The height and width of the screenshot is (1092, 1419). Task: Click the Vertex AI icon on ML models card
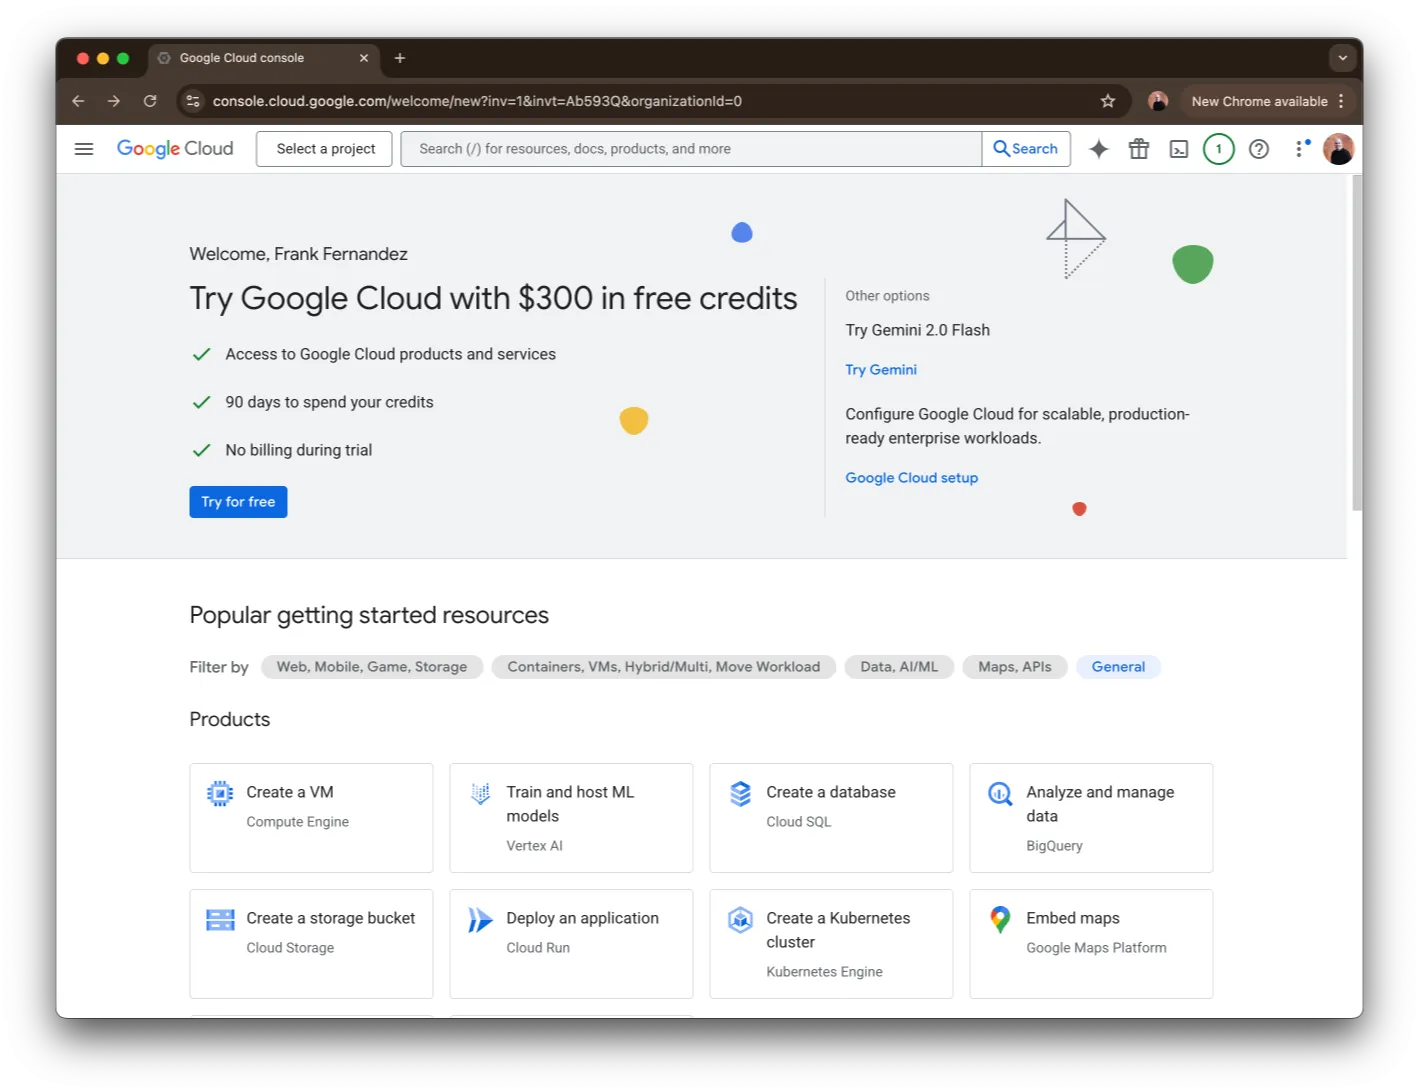pos(480,794)
